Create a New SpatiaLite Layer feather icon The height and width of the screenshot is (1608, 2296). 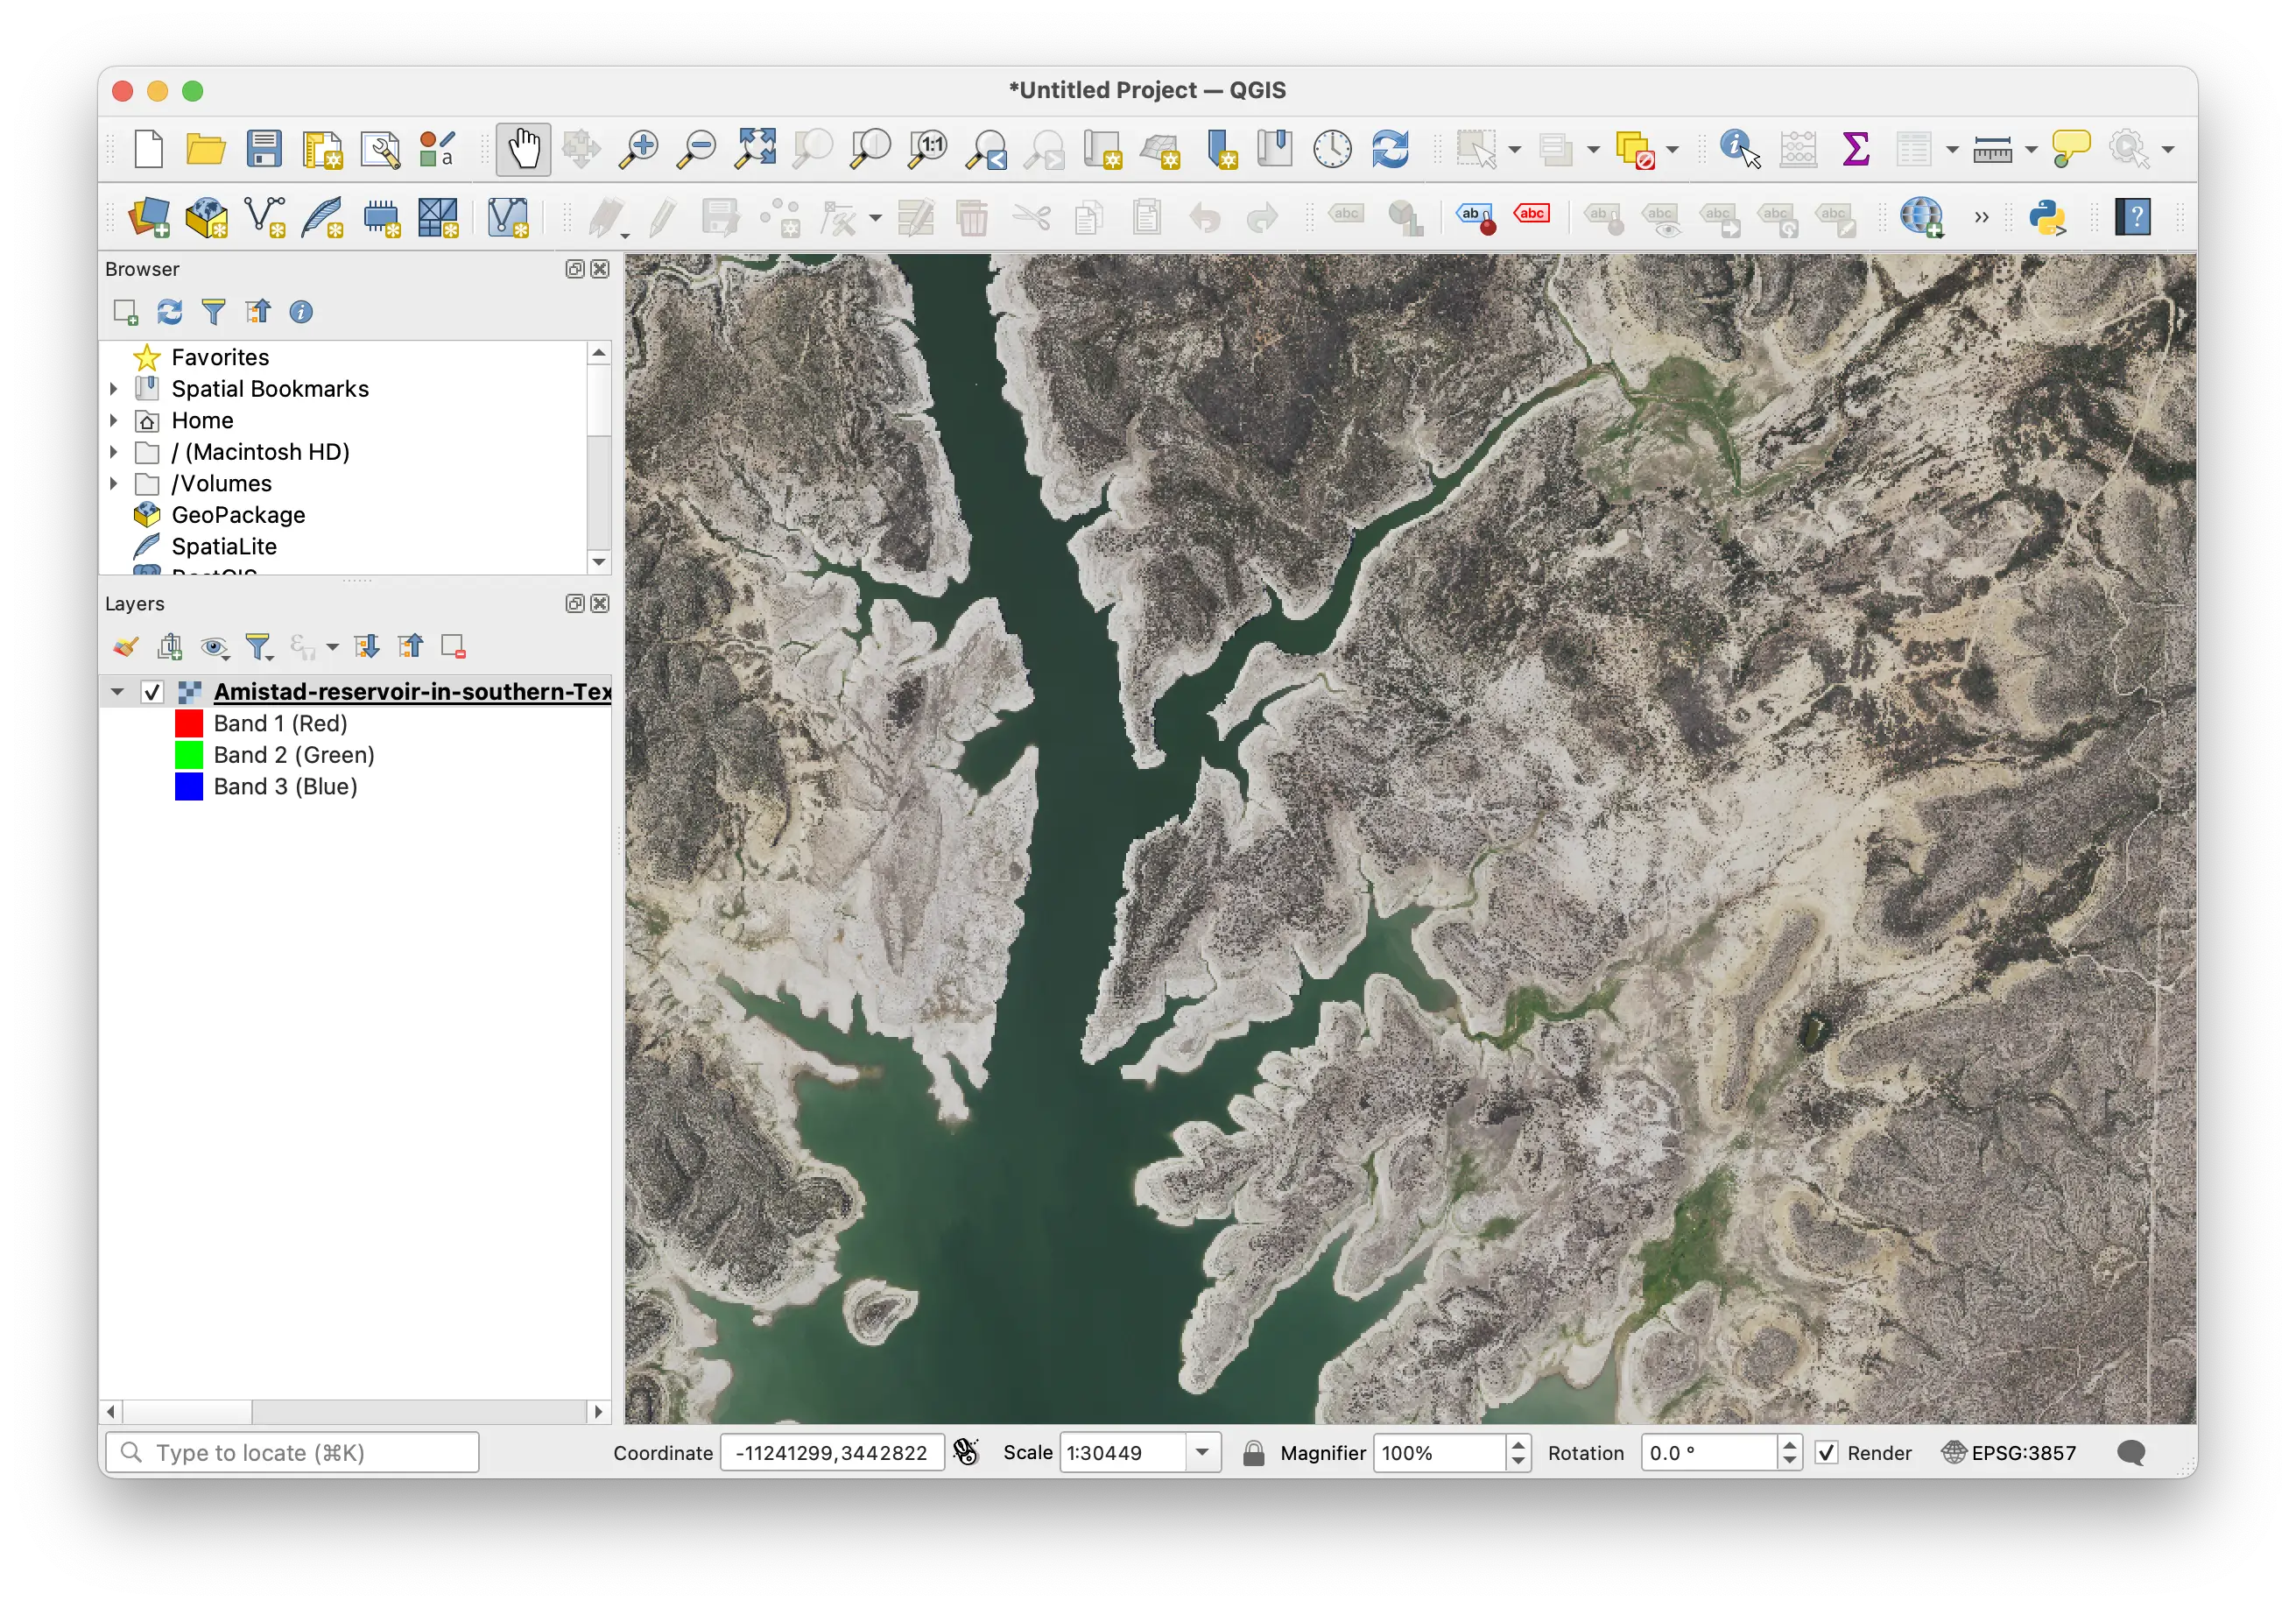[x=323, y=217]
